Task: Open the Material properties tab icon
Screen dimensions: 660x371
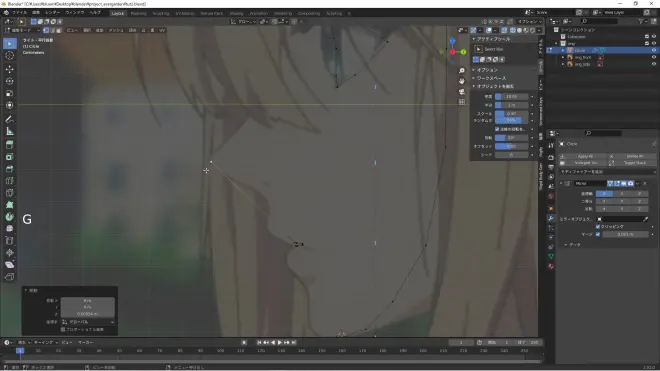Action: click(x=551, y=267)
